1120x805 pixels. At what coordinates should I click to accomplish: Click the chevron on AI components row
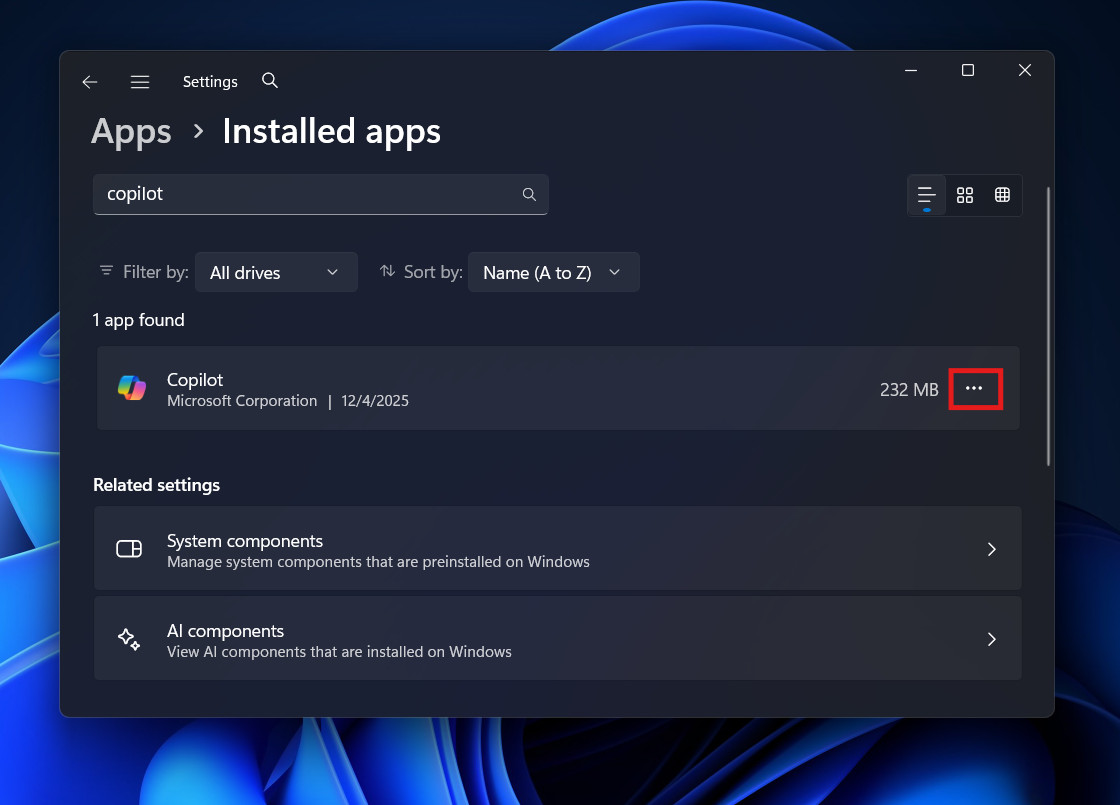pos(991,639)
